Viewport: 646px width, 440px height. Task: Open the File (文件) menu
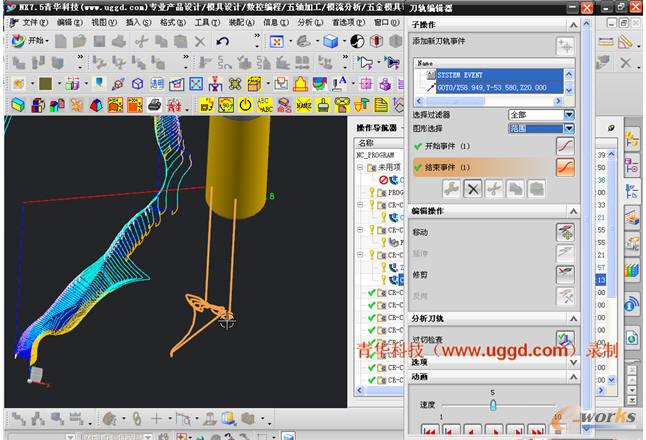tap(33, 21)
